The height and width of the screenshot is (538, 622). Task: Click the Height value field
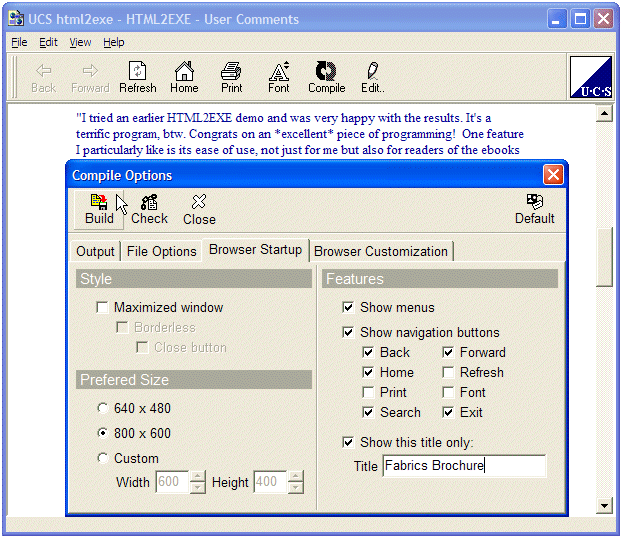pos(271,482)
